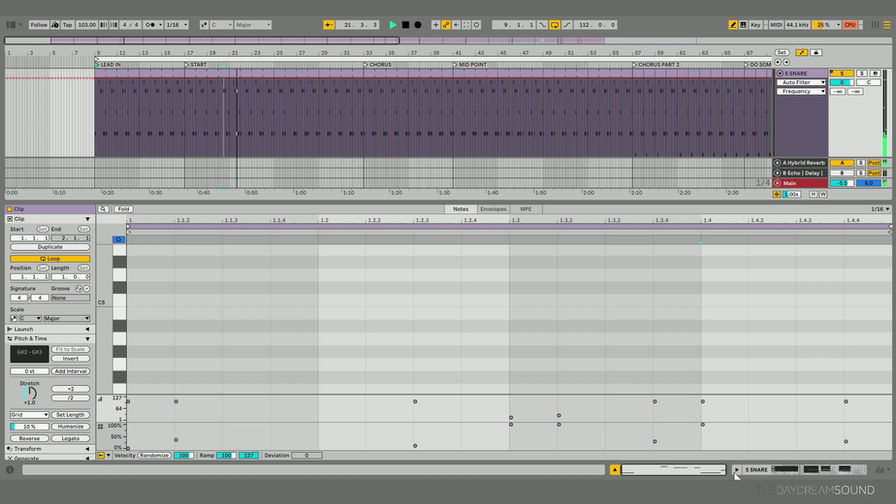Toggle the MIDI arrangement overdub plus icon
The image size is (896, 504).
[435, 25]
